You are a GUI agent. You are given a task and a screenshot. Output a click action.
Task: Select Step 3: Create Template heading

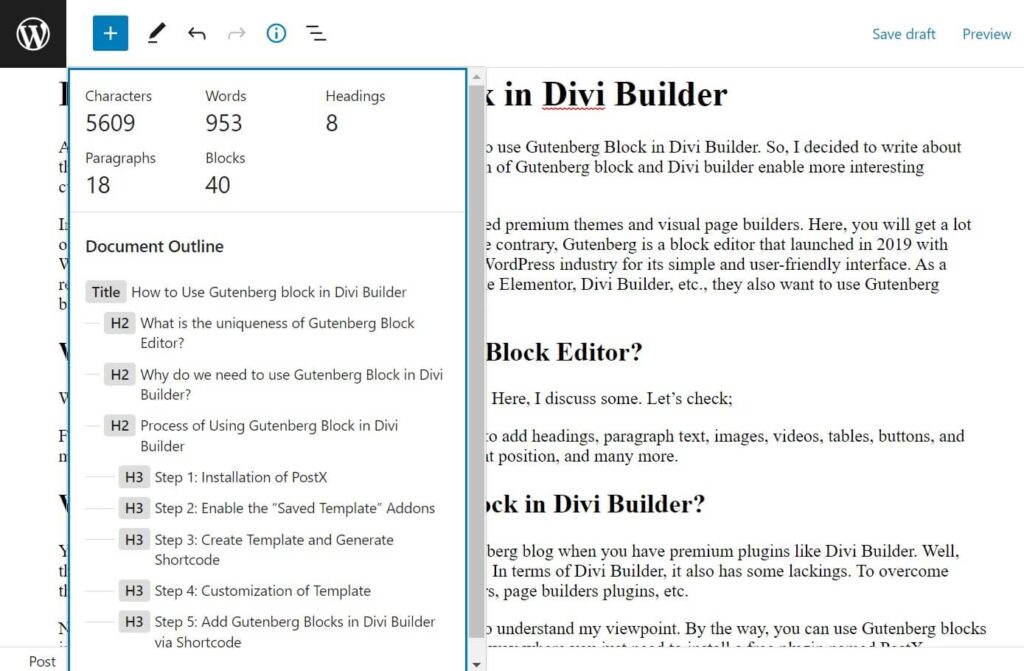(257, 549)
